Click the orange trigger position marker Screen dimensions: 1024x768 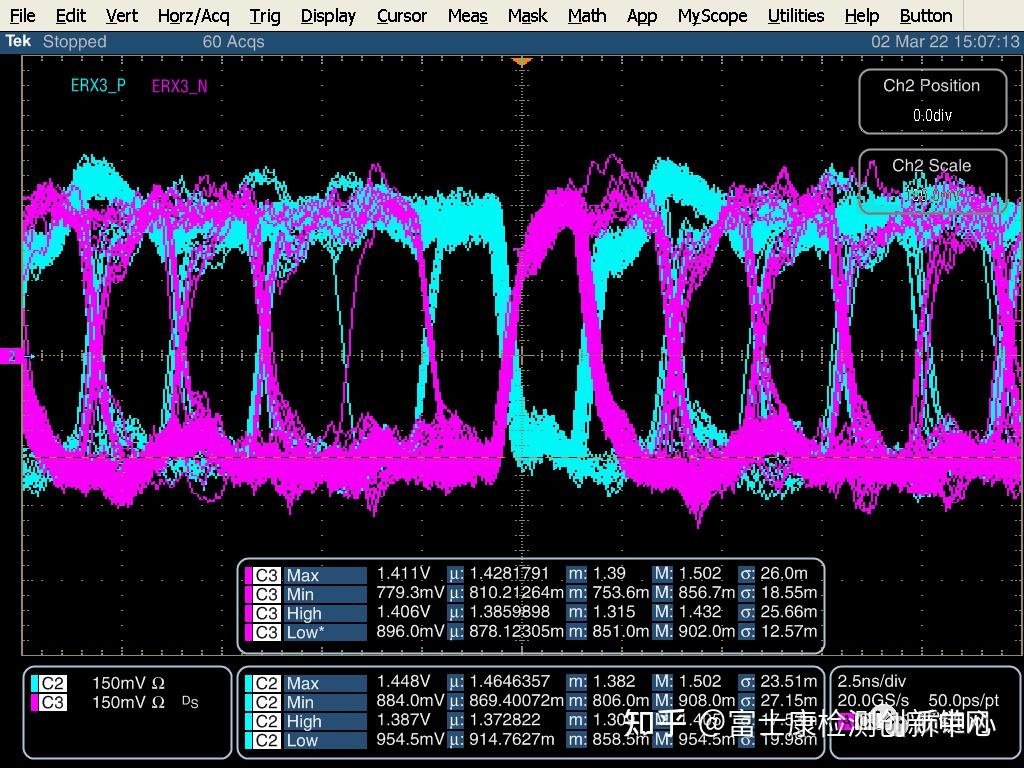point(520,62)
